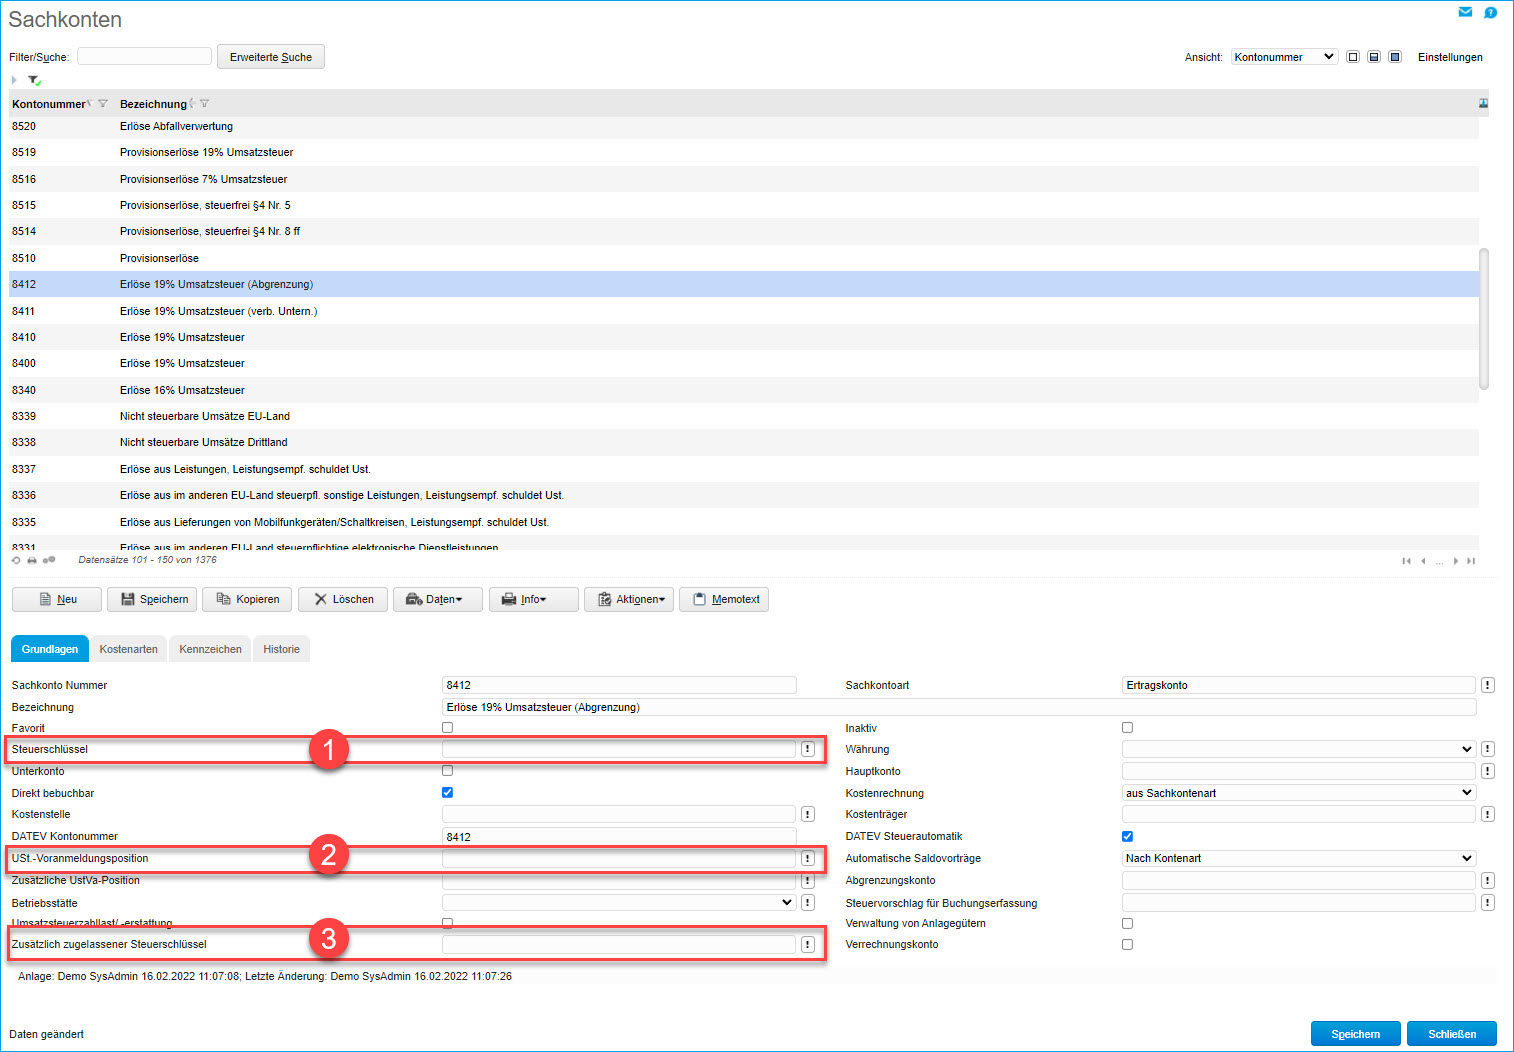This screenshot has width=1514, height=1052.
Task: Select row 8400 Erlöse 19% Umsatzsteuer
Action: (744, 363)
